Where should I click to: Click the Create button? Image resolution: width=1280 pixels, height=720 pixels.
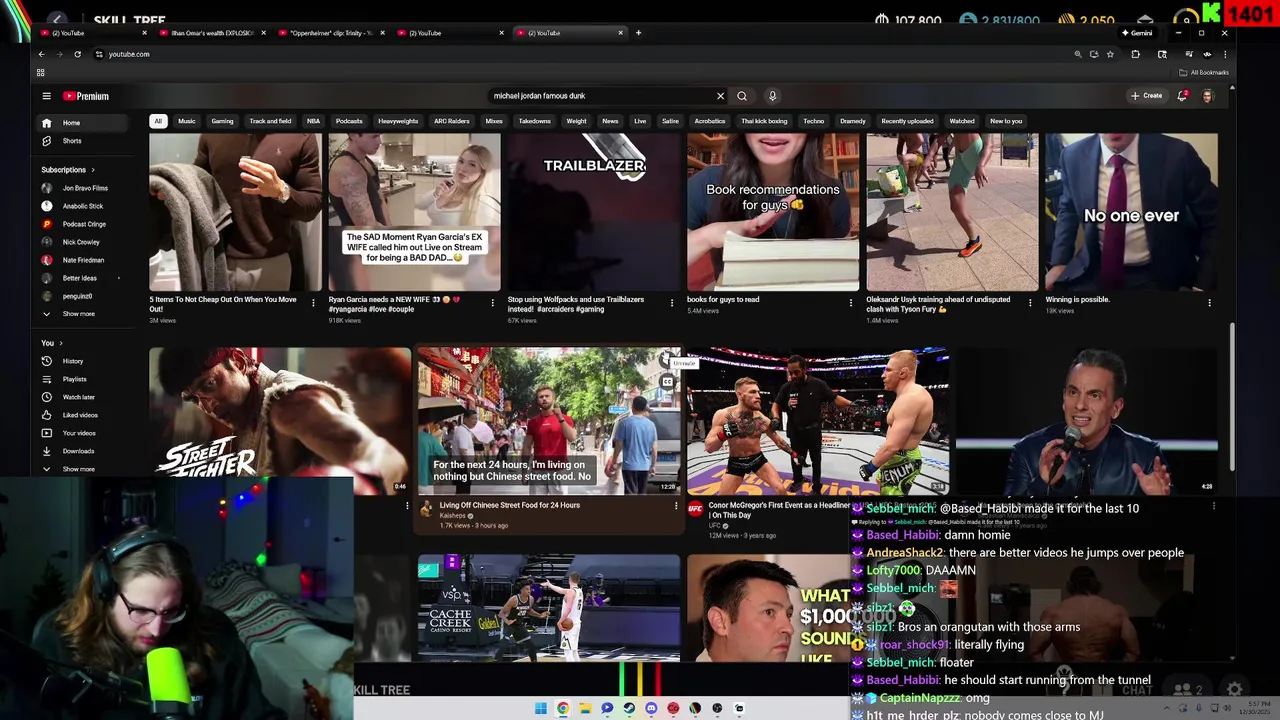click(1147, 96)
